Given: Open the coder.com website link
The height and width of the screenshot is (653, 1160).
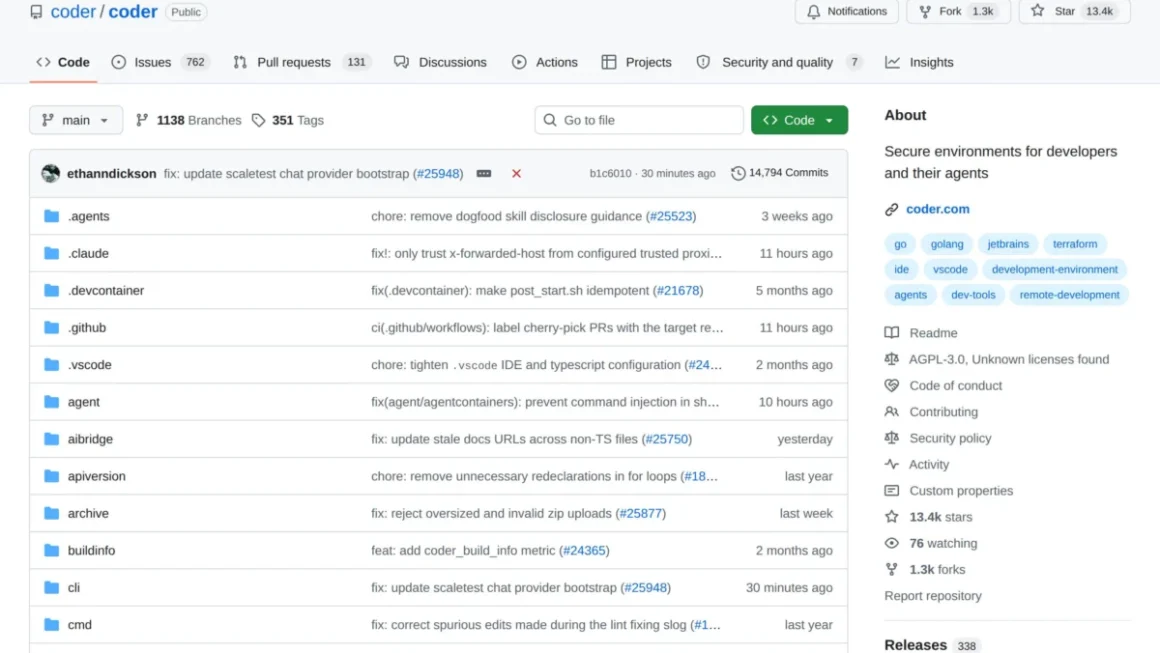Looking at the screenshot, I should click(937, 209).
